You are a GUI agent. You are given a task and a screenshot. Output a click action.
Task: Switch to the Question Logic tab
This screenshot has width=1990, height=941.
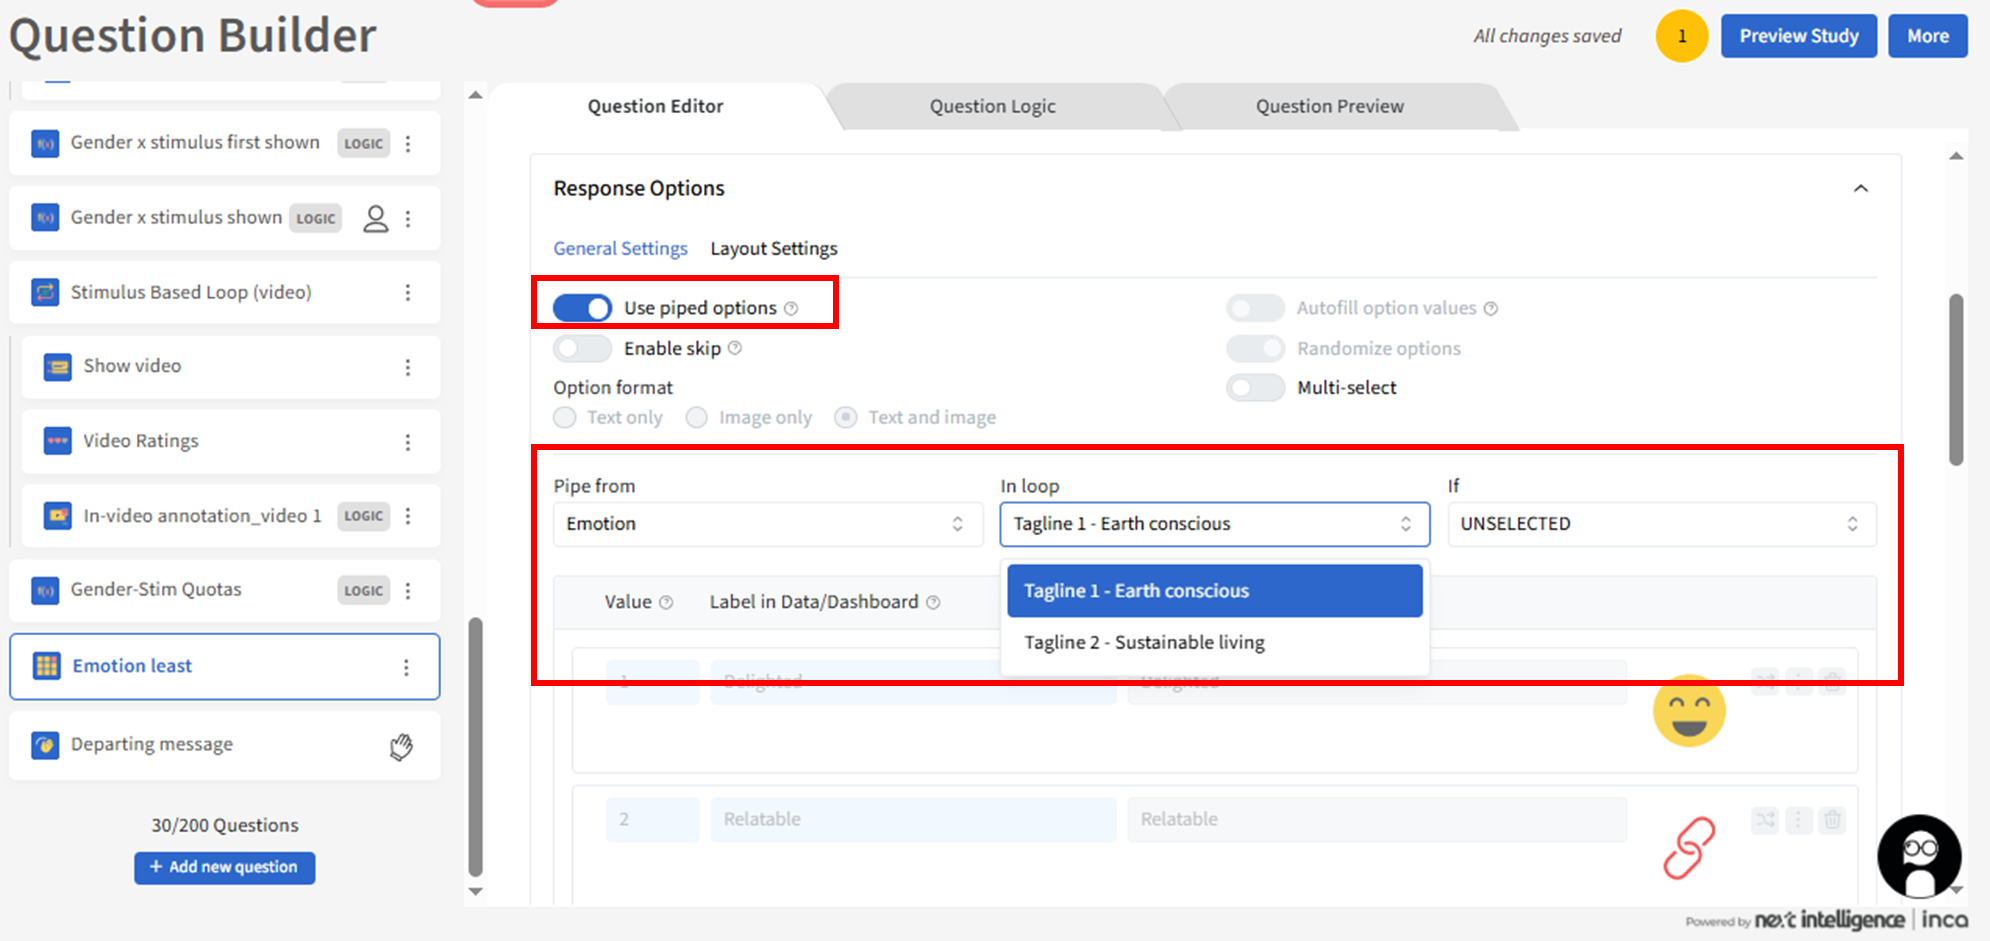click(x=992, y=106)
